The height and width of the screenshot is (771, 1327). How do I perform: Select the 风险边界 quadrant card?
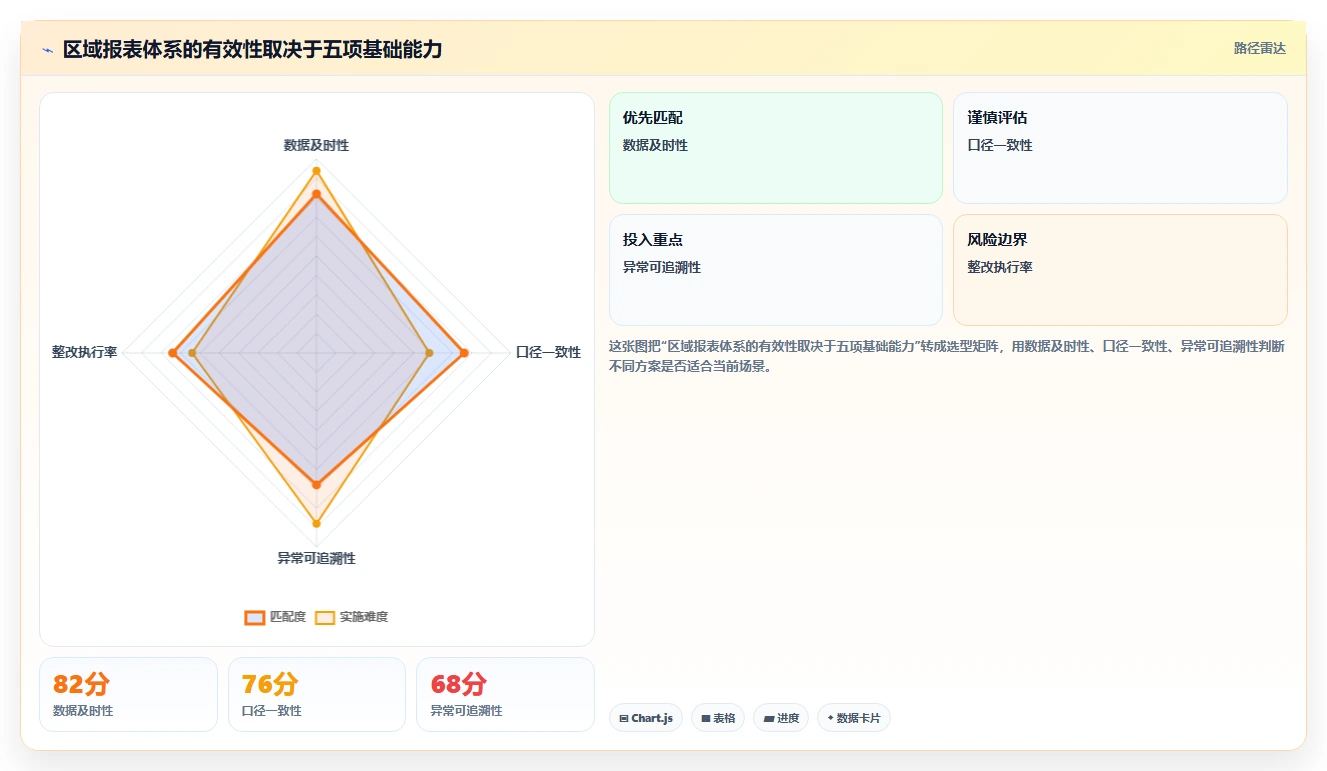(1120, 270)
